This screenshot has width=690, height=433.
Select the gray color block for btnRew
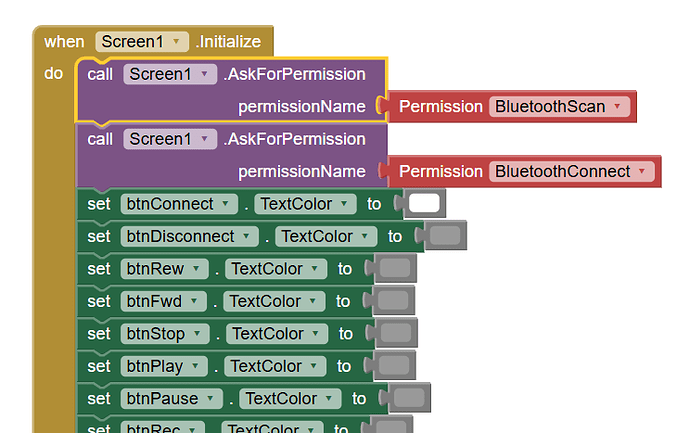[395, 268]
